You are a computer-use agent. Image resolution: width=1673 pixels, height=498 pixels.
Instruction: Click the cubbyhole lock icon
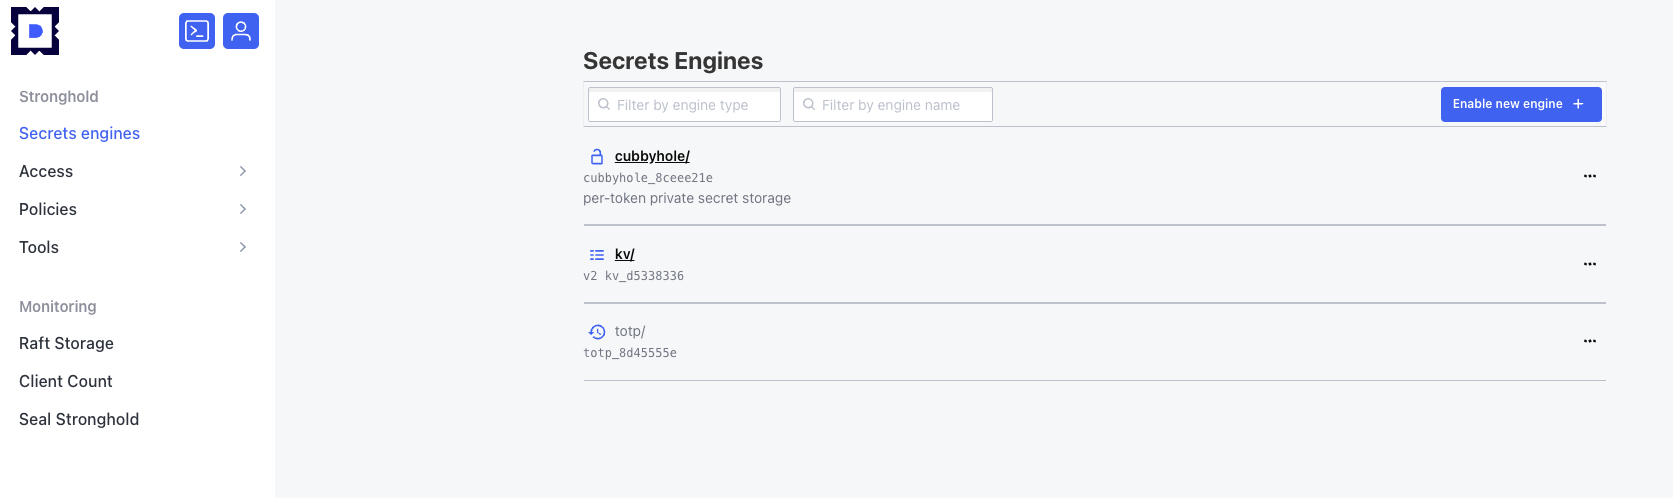coord(597,156)
